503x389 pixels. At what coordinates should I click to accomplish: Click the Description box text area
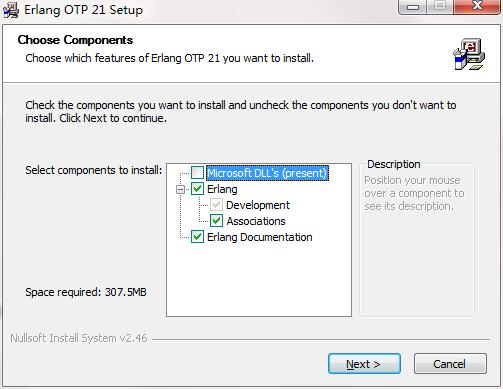[417, 240]
